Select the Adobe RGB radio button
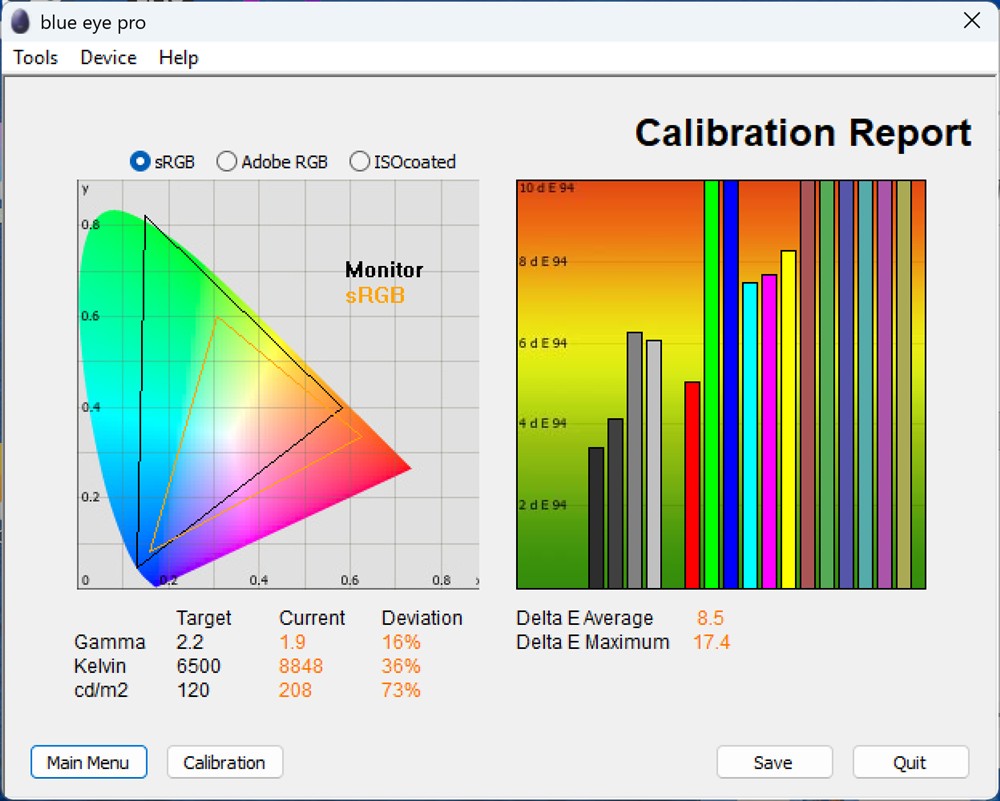The image size is (1000, 801). pyautogui.click(x=227, y=161)
